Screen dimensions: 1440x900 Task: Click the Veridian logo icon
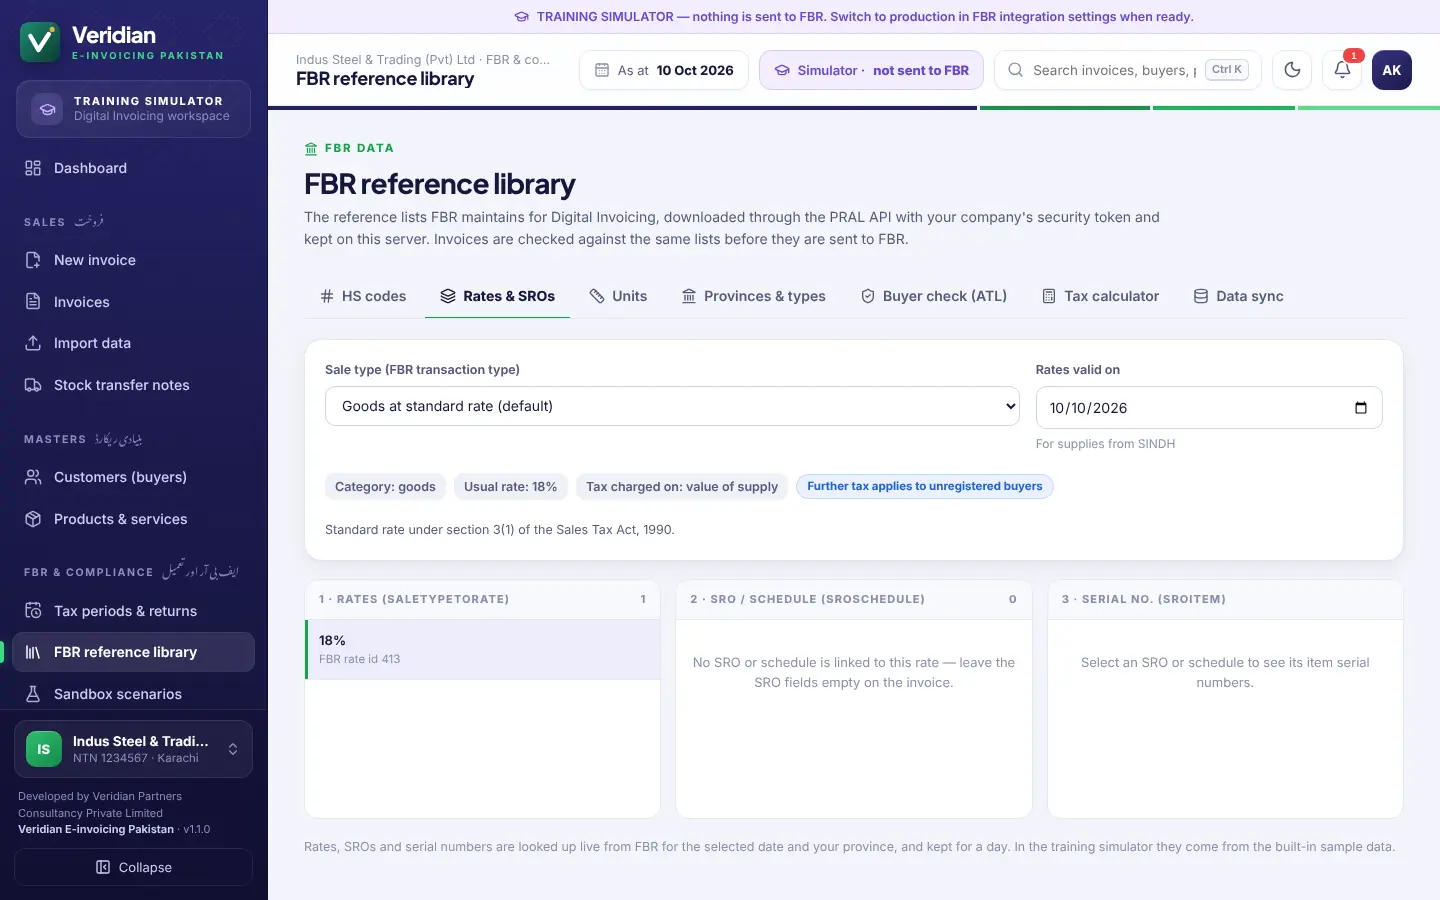(40, 42)
